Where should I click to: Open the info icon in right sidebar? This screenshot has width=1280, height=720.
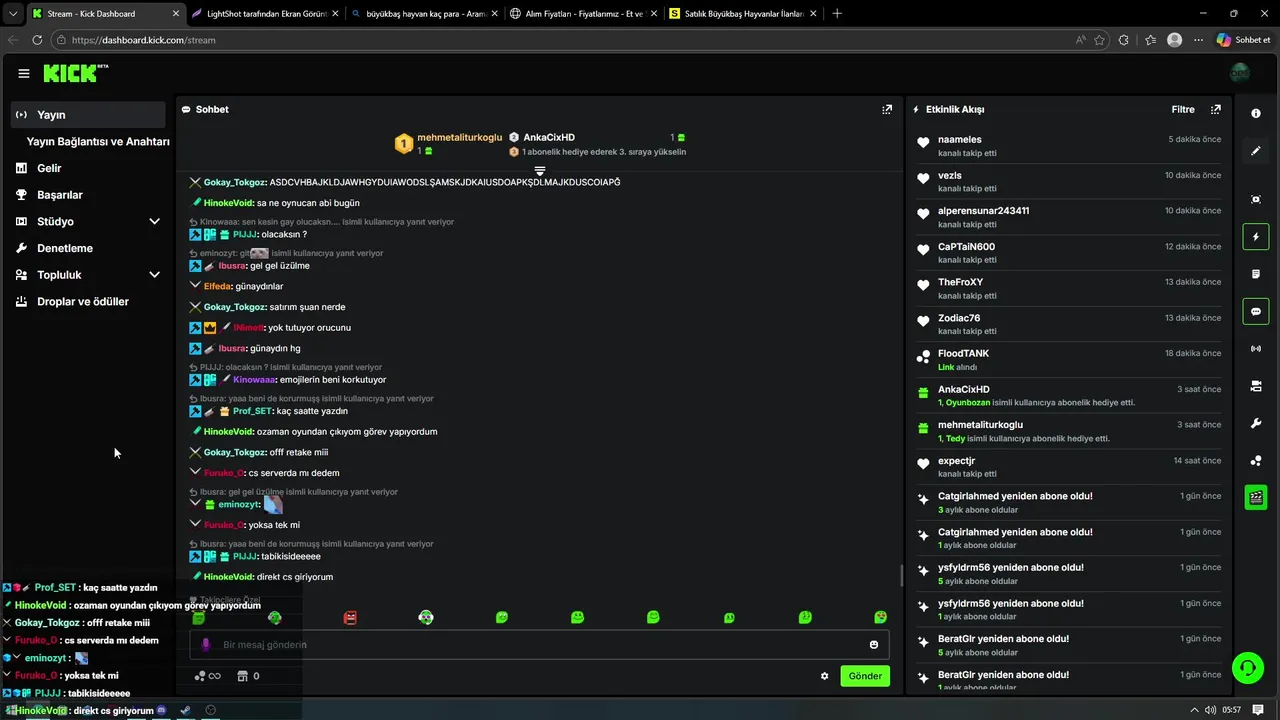click(x=1256, y=114)
